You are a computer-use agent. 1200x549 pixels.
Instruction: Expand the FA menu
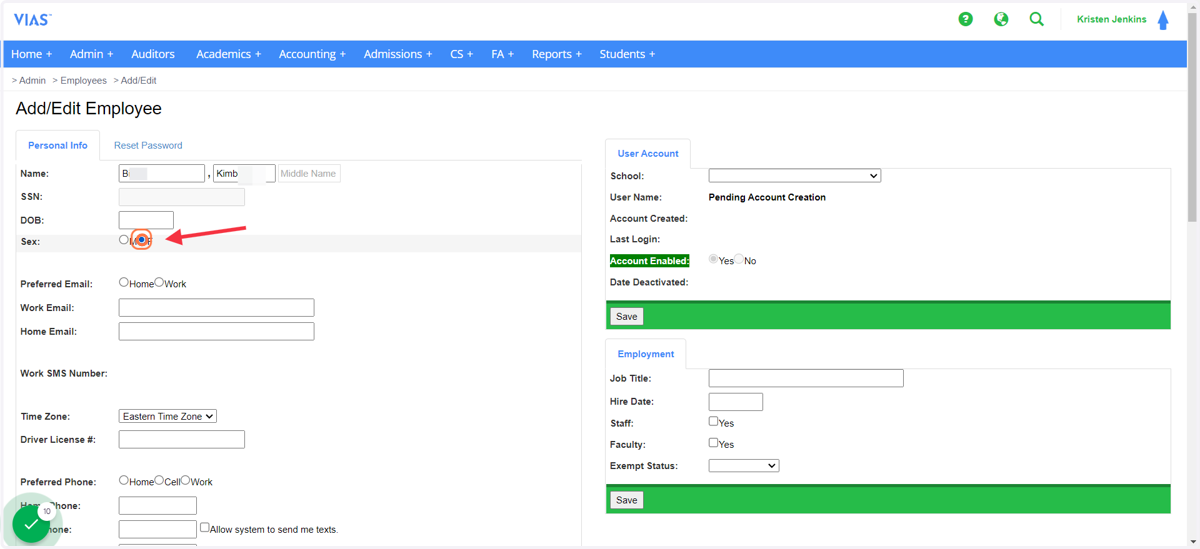[503, 54]
